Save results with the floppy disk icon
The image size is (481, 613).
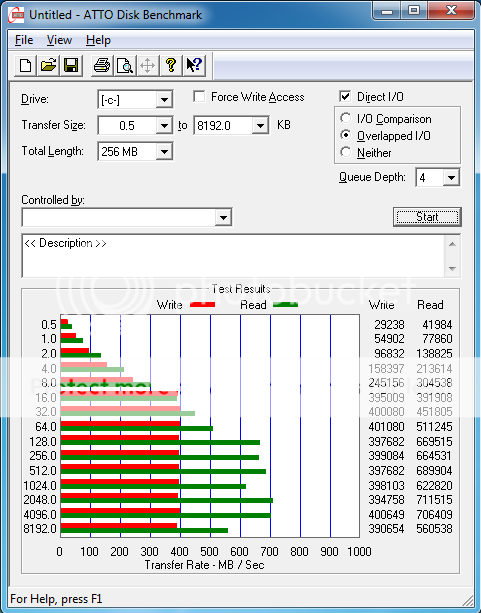(71, 65)
